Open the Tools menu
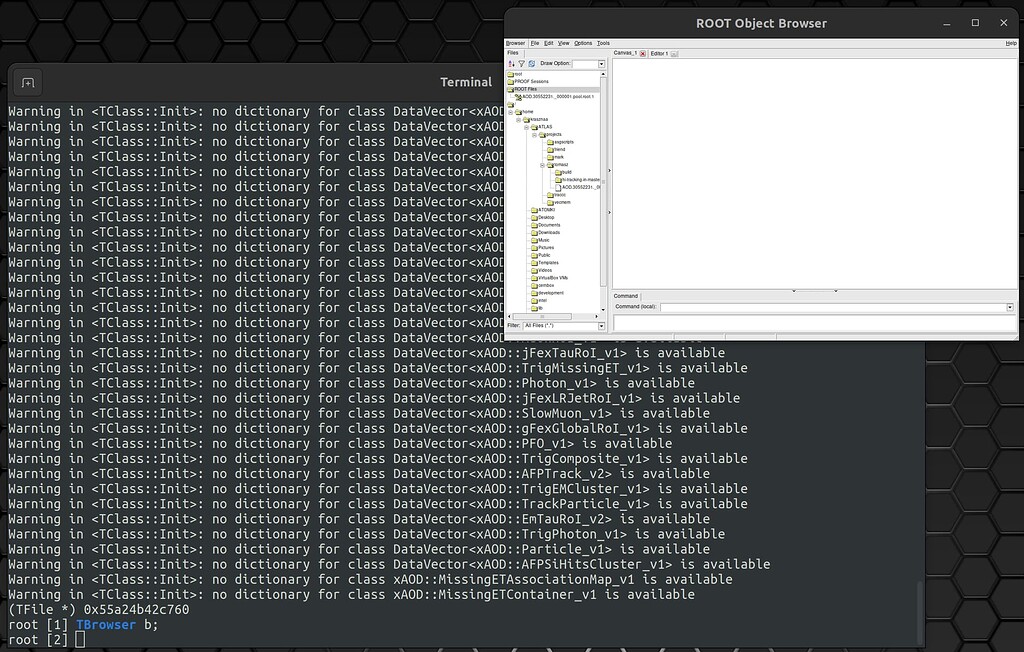Viewport: 1024px width, 652px height. 603,43
